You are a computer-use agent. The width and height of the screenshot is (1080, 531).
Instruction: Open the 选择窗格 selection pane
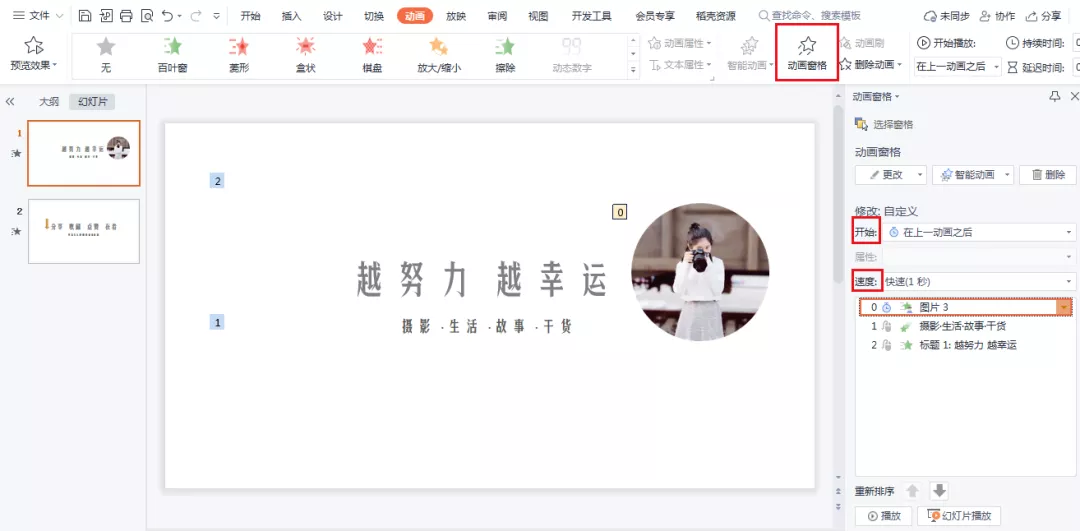884,125
